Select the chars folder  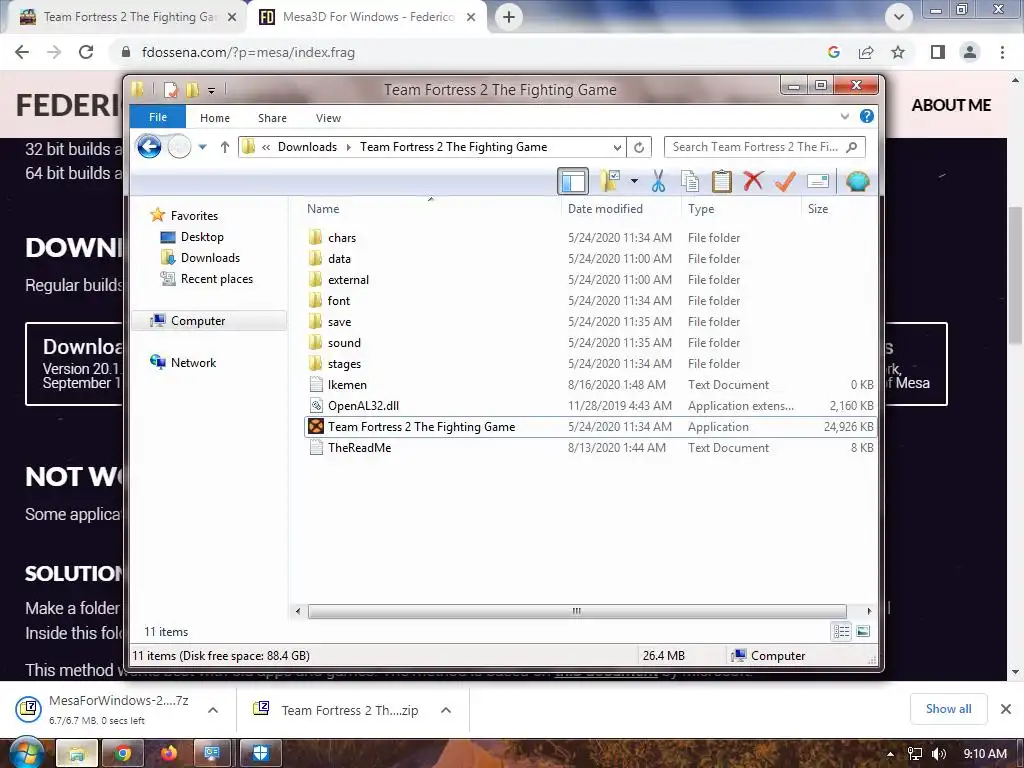[x=590, y=238]
